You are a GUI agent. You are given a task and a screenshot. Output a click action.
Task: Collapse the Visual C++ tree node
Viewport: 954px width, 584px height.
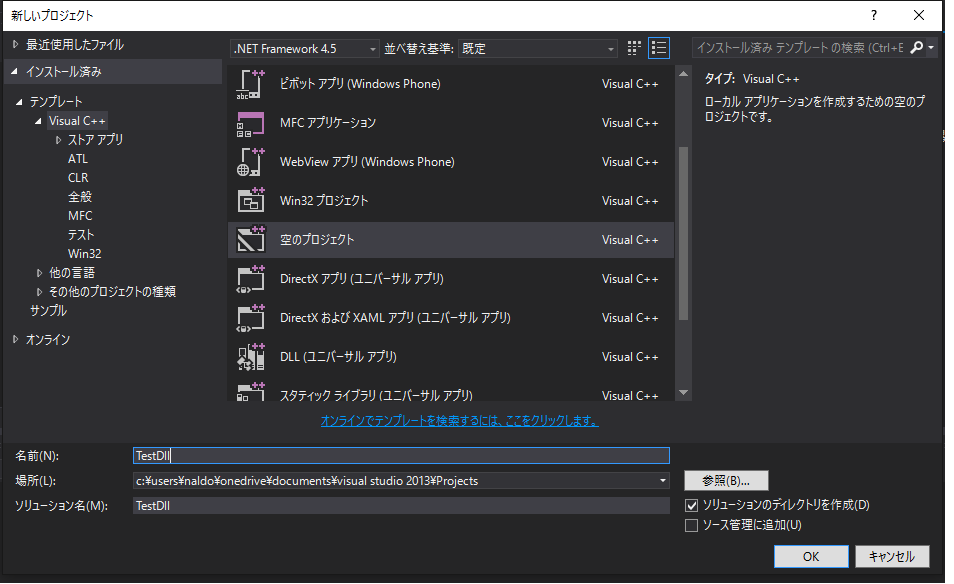pyautogui.click(x=38, y=121)
